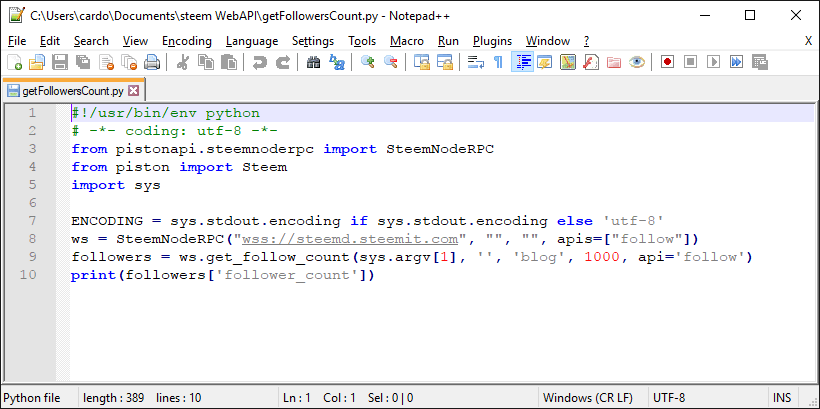Image resolution: width=820 pixels, height=409 pixels.
Task: Toggle synchronize vertical scrolling icon
Action: [x=422, y=62]
